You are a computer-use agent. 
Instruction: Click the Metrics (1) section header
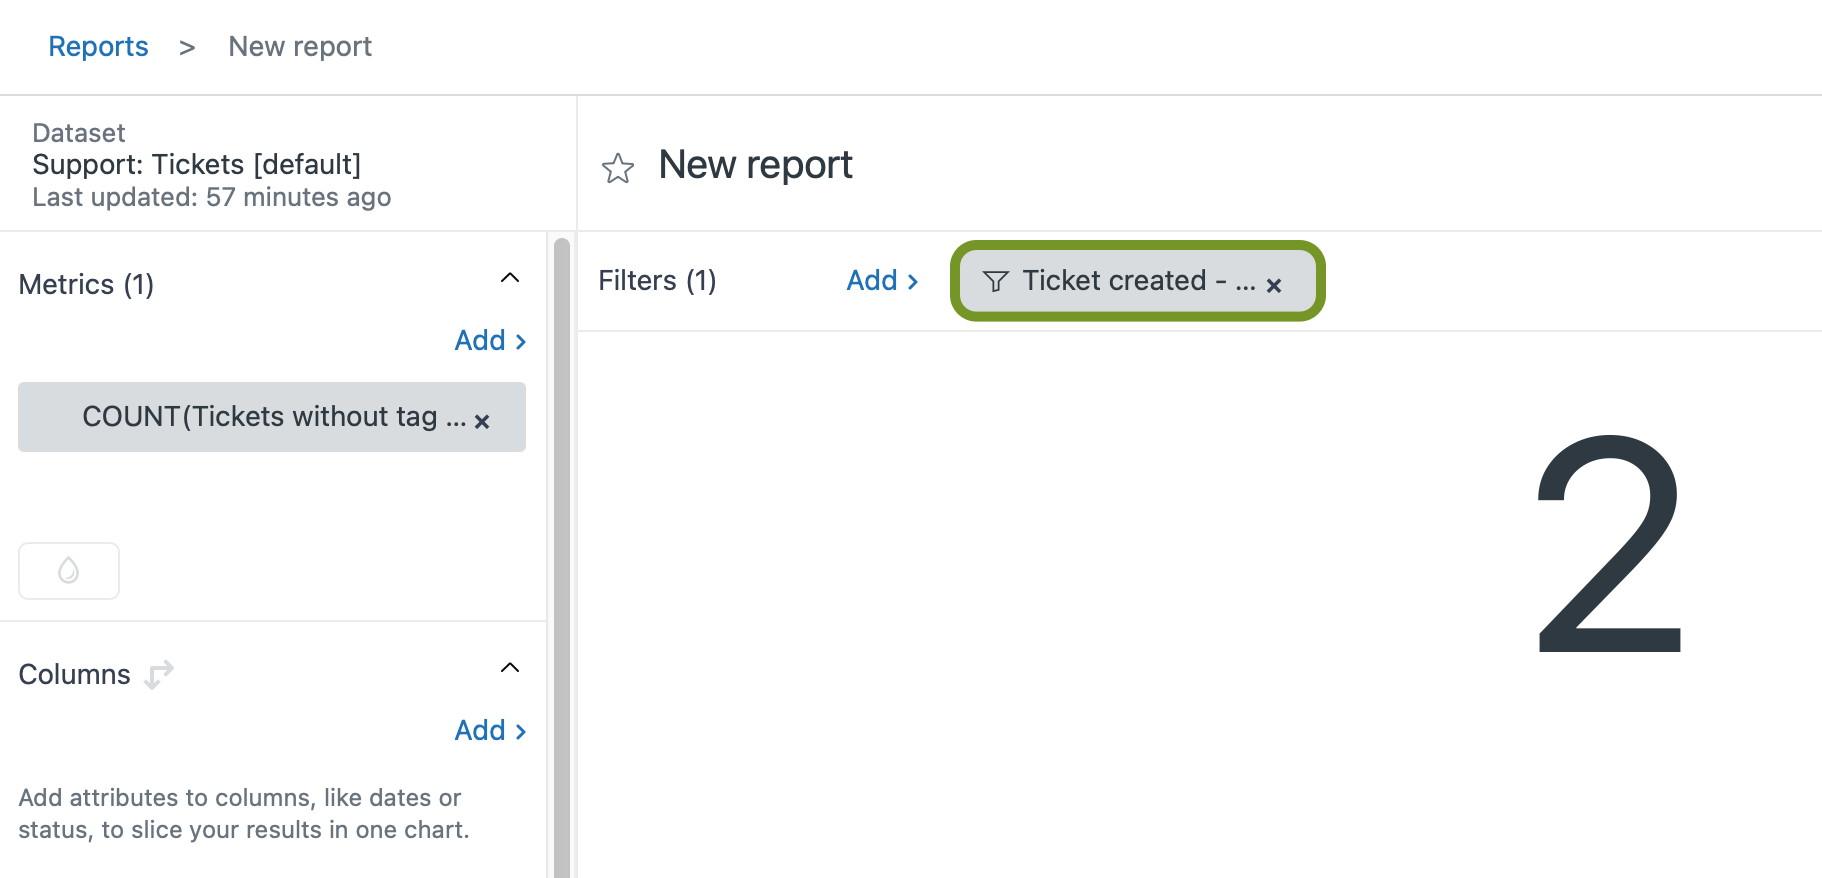coord(87,285)
